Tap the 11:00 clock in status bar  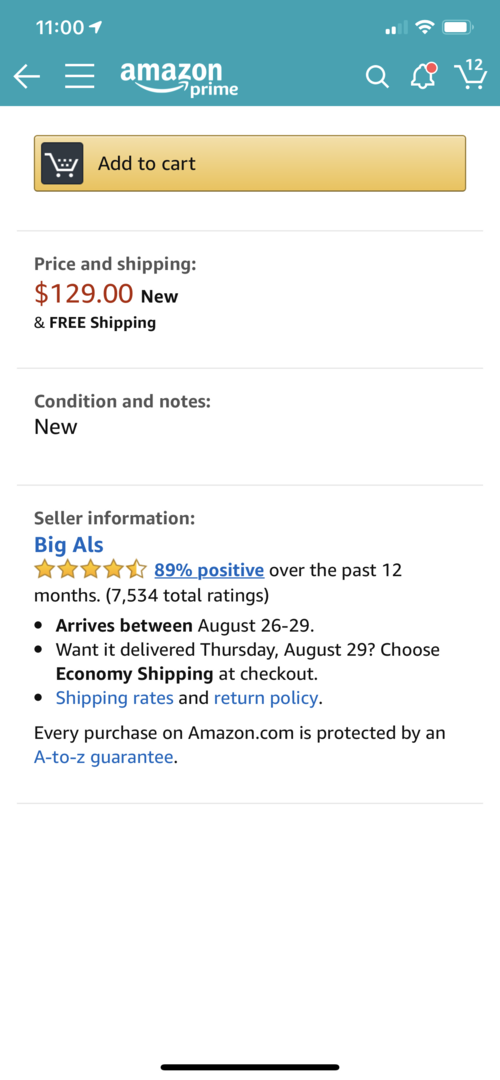click(59, 28)
